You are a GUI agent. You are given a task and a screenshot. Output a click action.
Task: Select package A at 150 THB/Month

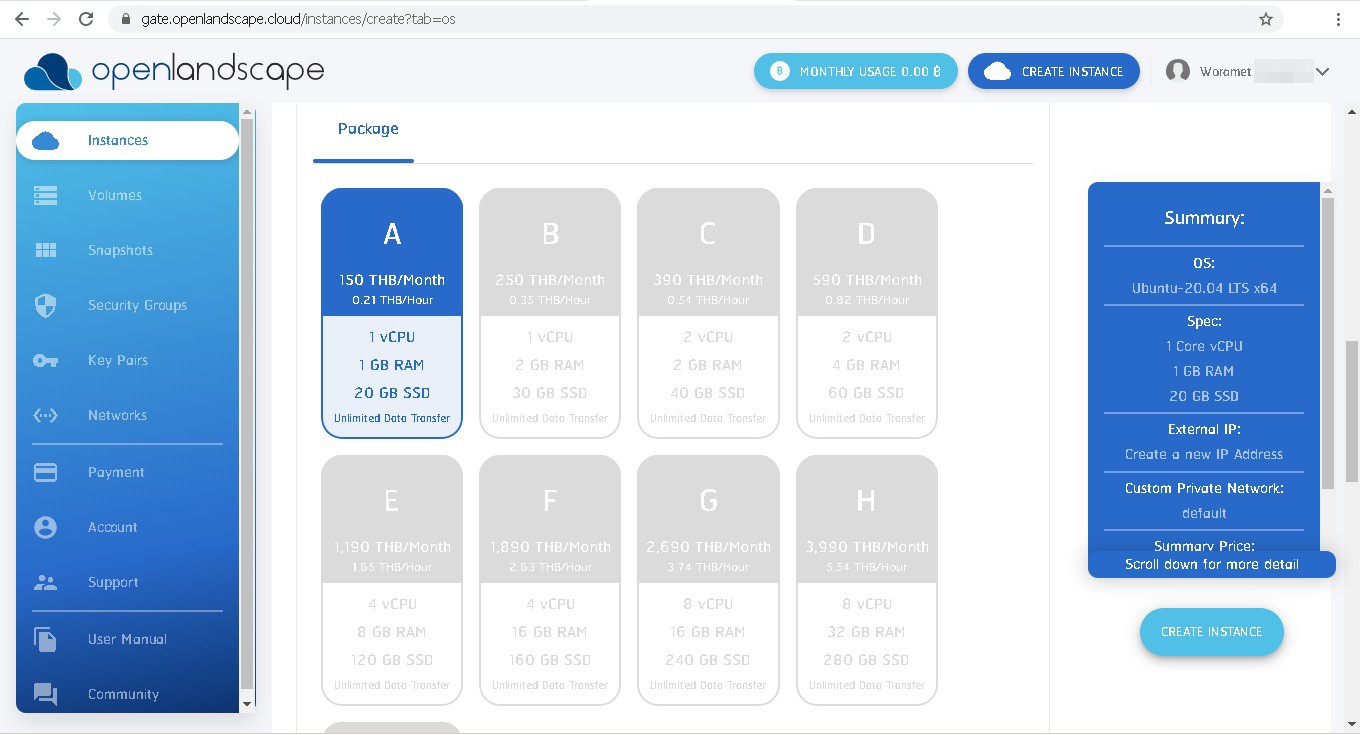click(x=392, y=313)
